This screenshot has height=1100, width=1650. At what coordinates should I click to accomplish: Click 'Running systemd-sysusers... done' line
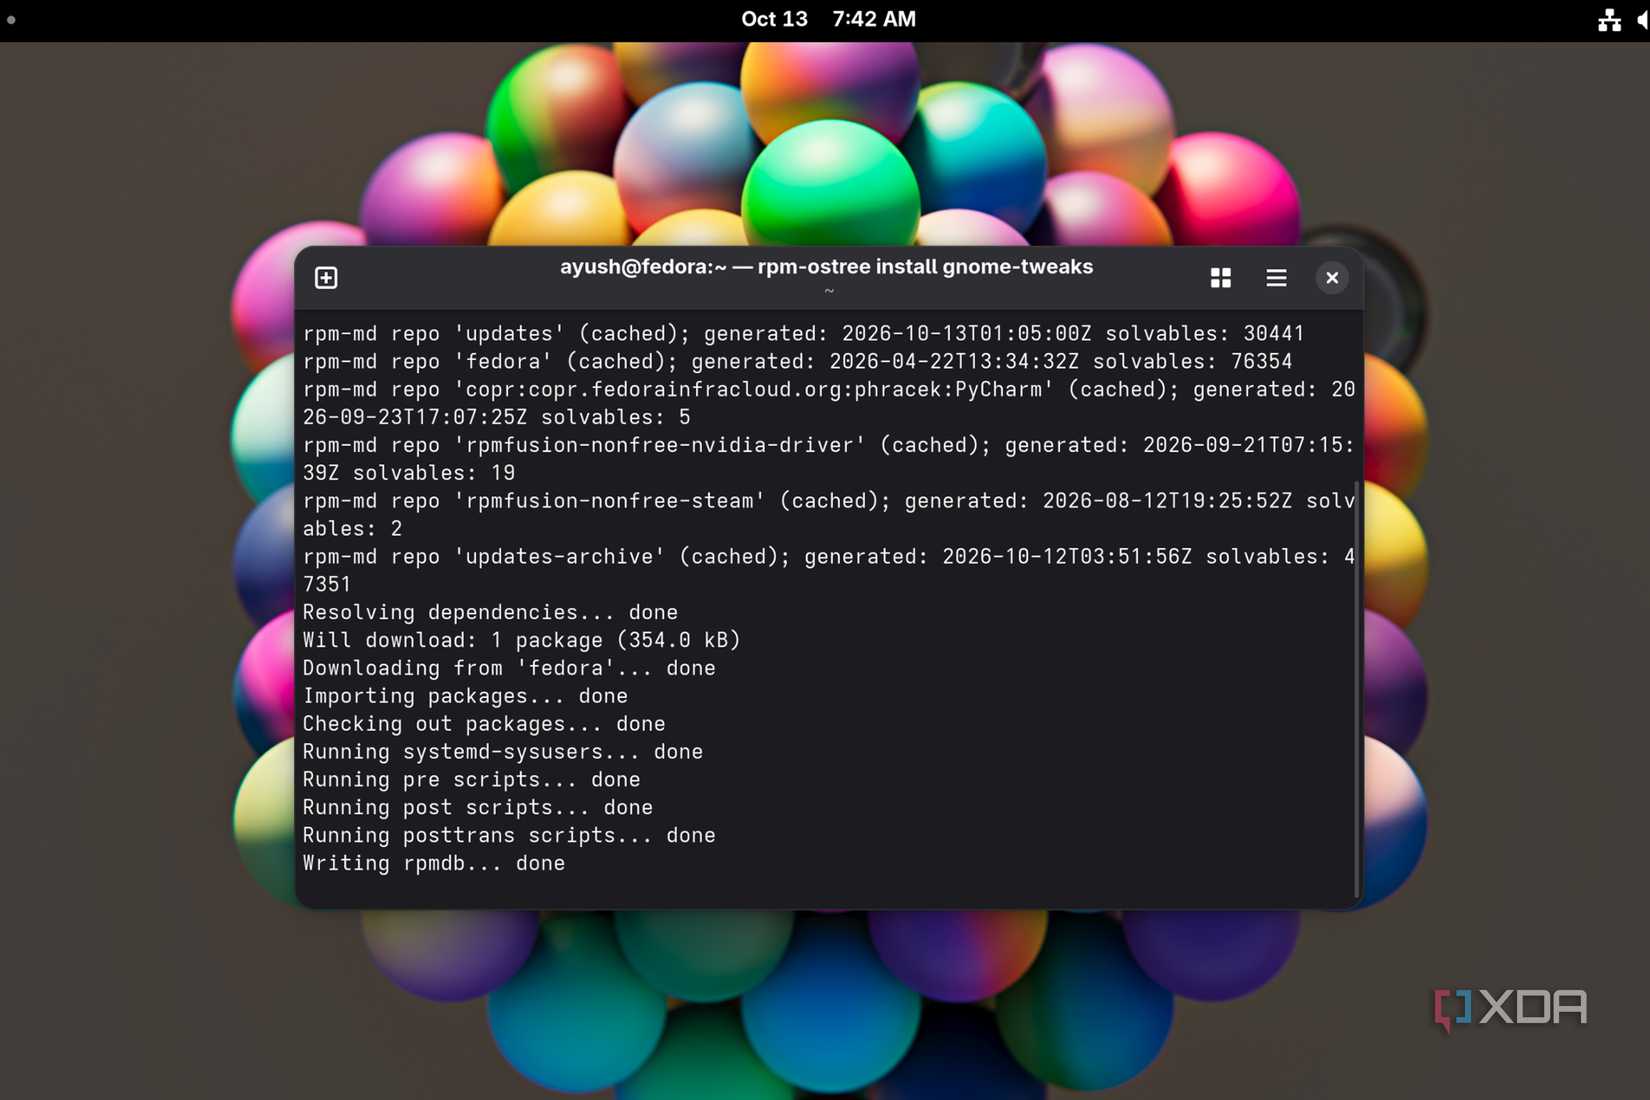tap(503, 752)
